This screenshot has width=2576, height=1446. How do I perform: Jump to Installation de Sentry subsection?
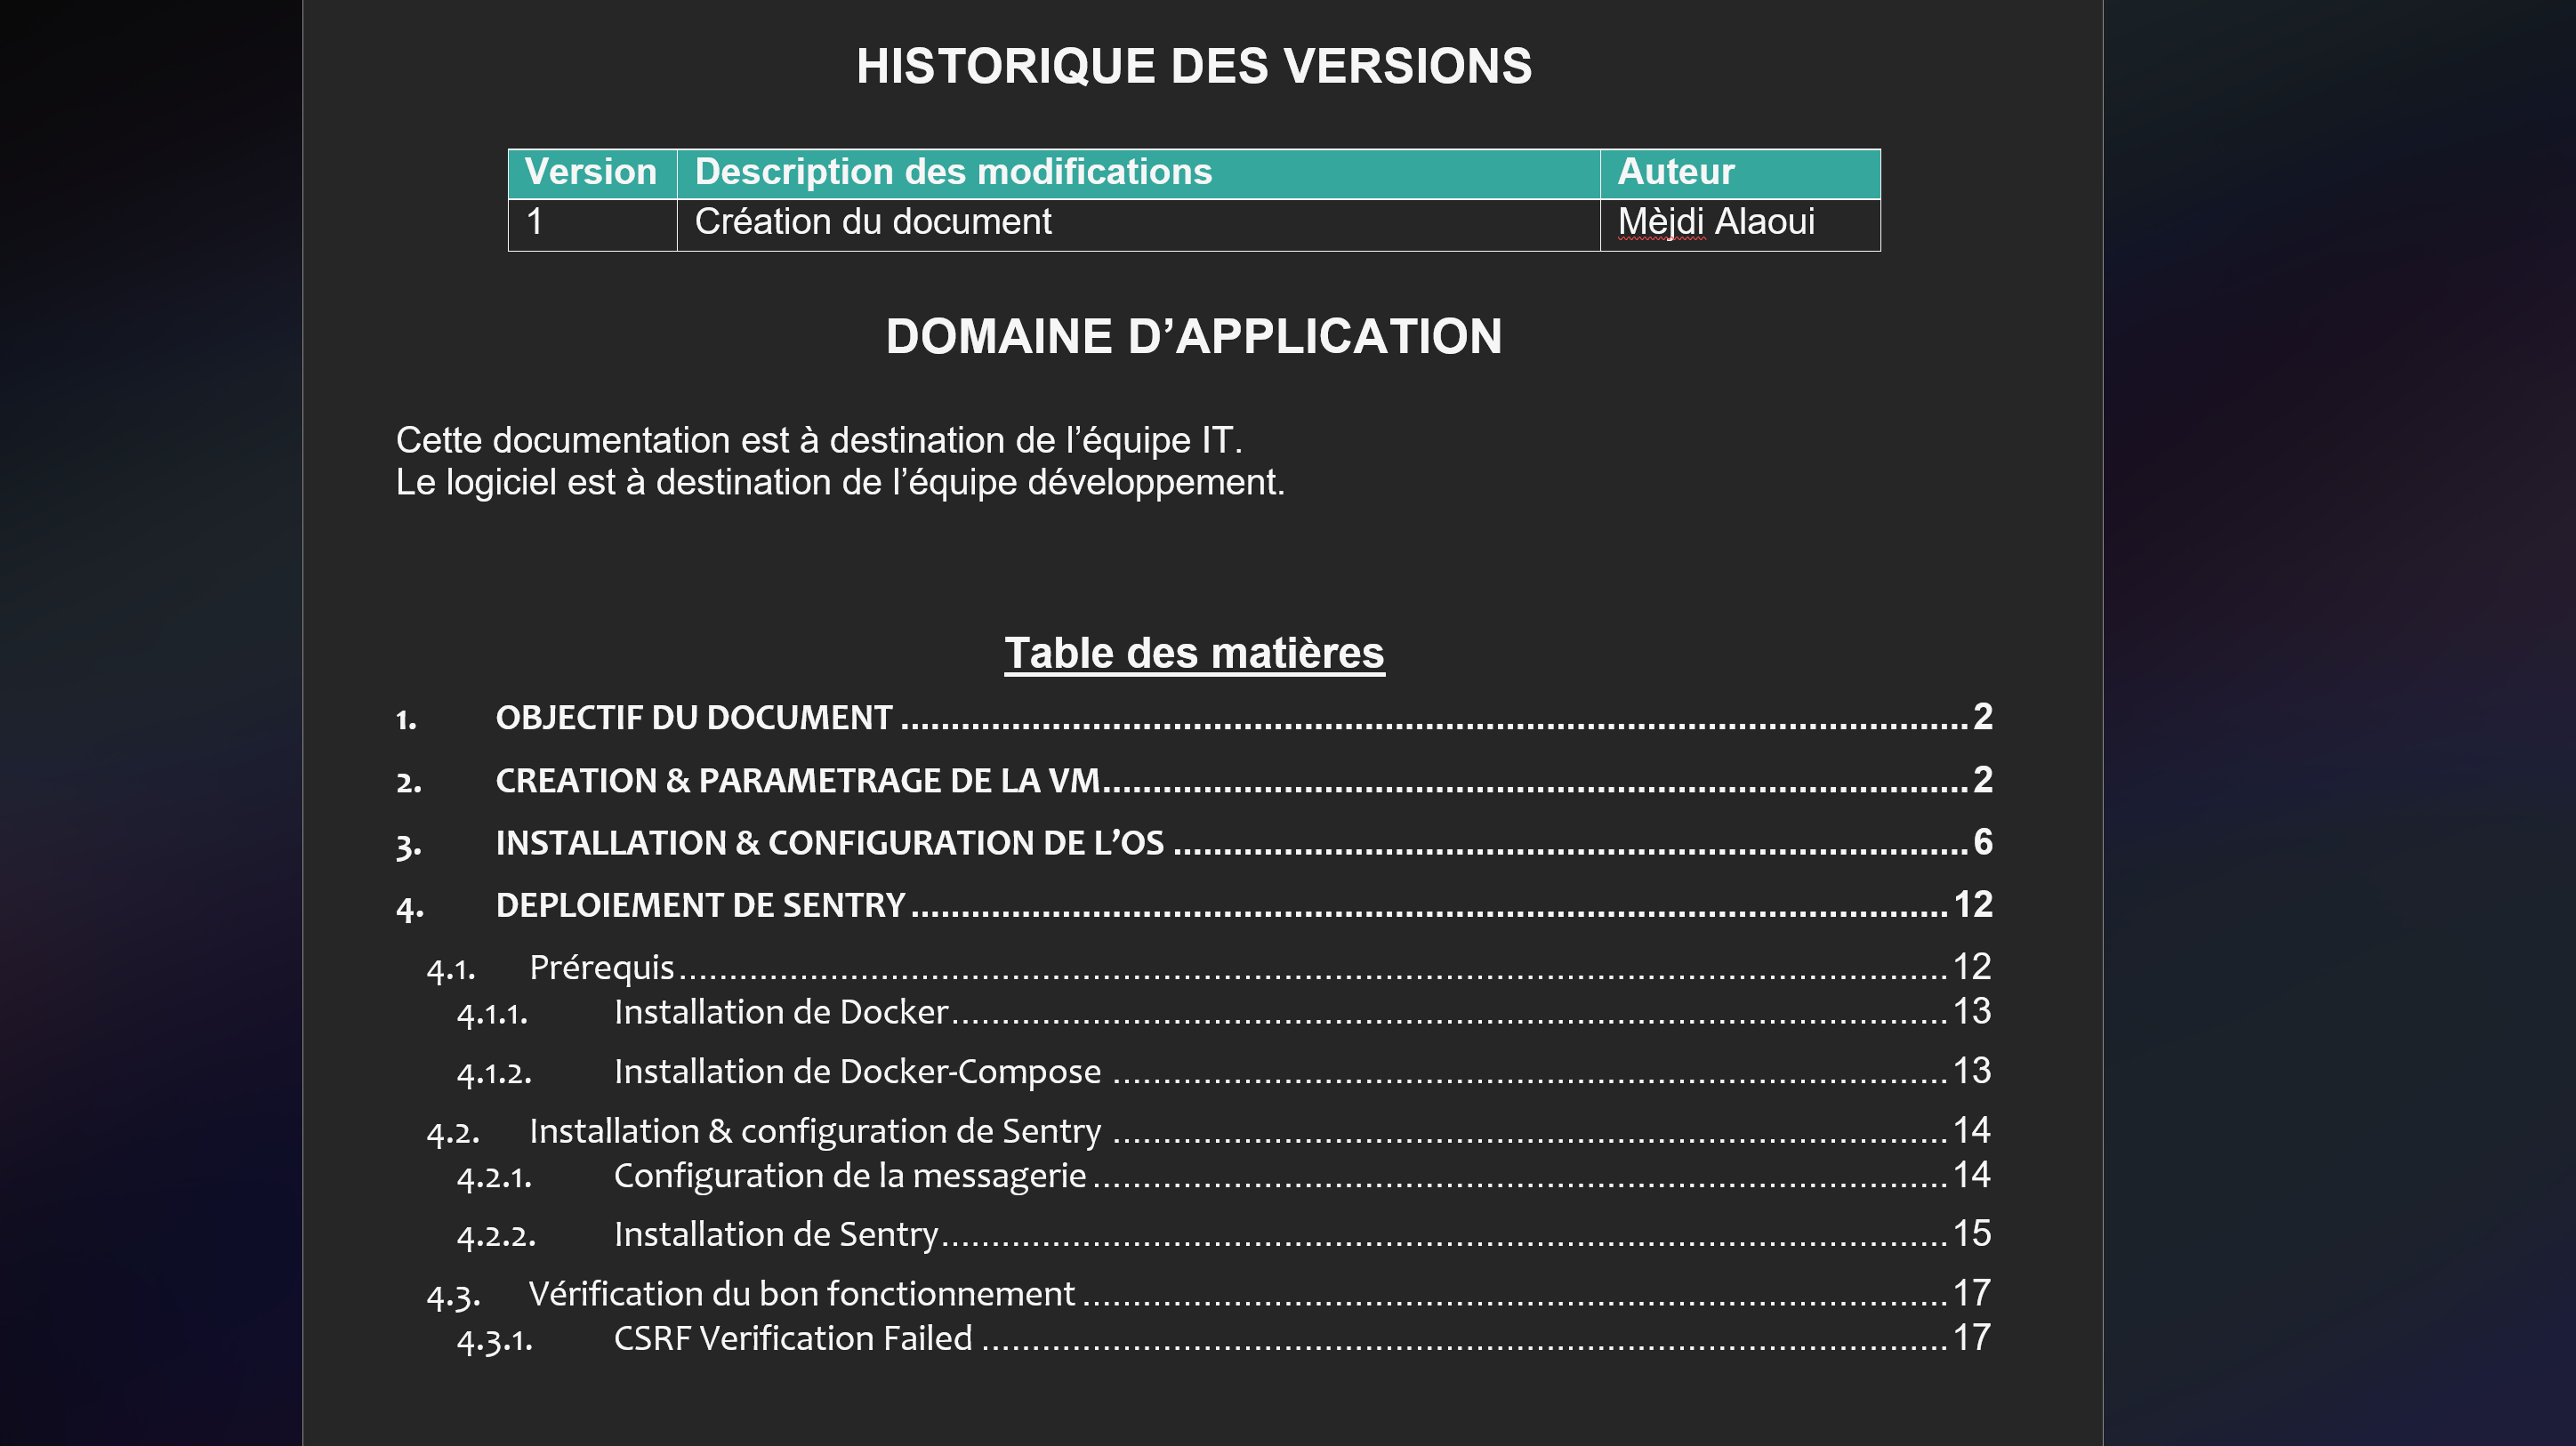click(x=775, y=1235)
